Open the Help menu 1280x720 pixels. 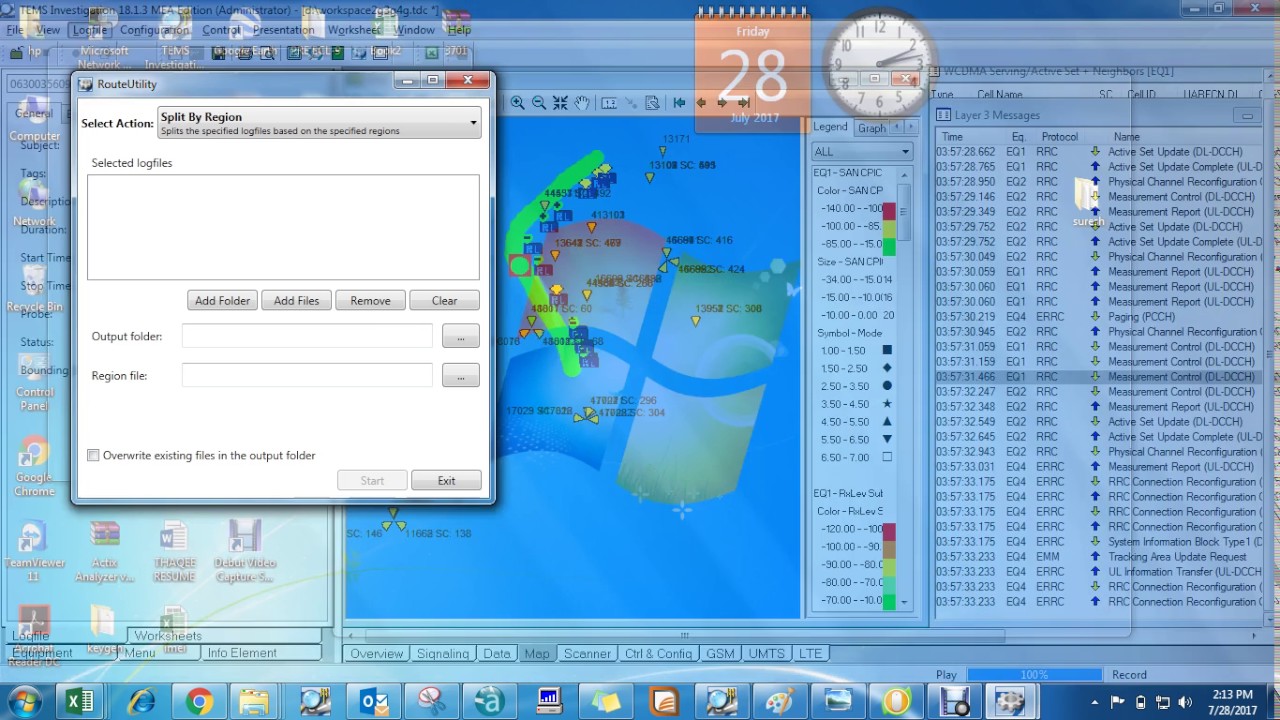click(459, 30)
